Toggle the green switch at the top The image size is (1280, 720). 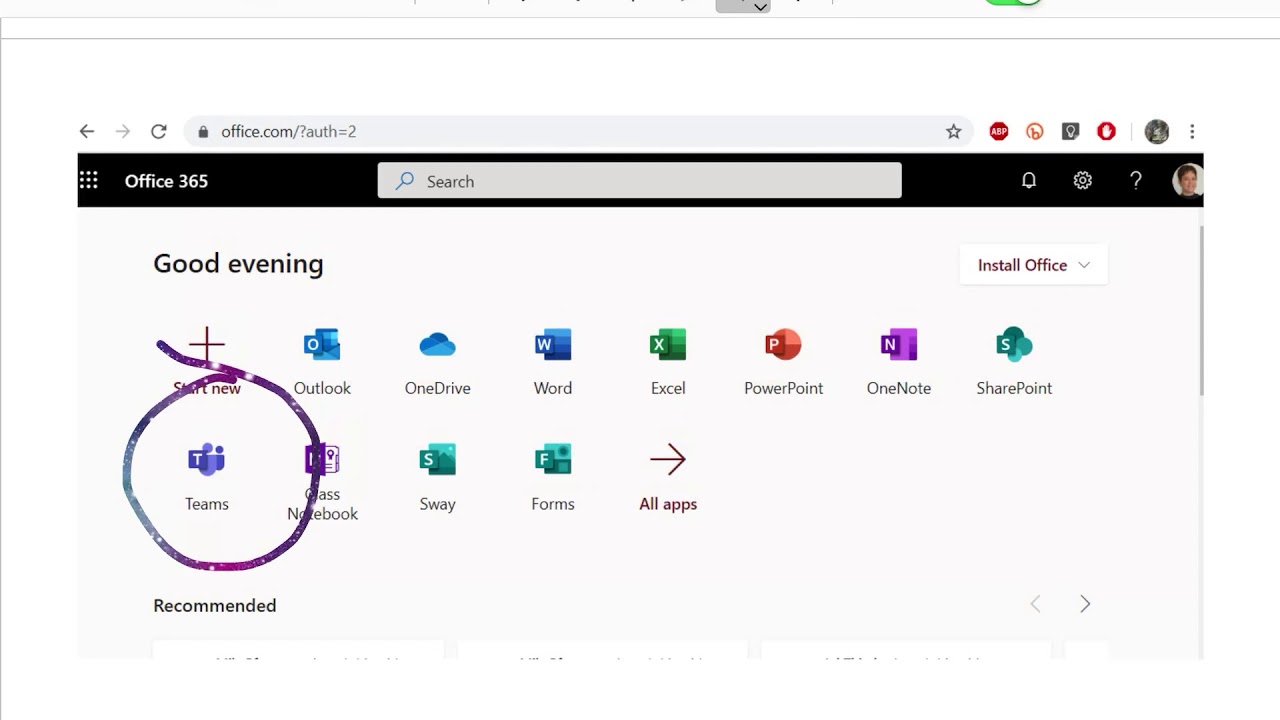pos(1013,2)
